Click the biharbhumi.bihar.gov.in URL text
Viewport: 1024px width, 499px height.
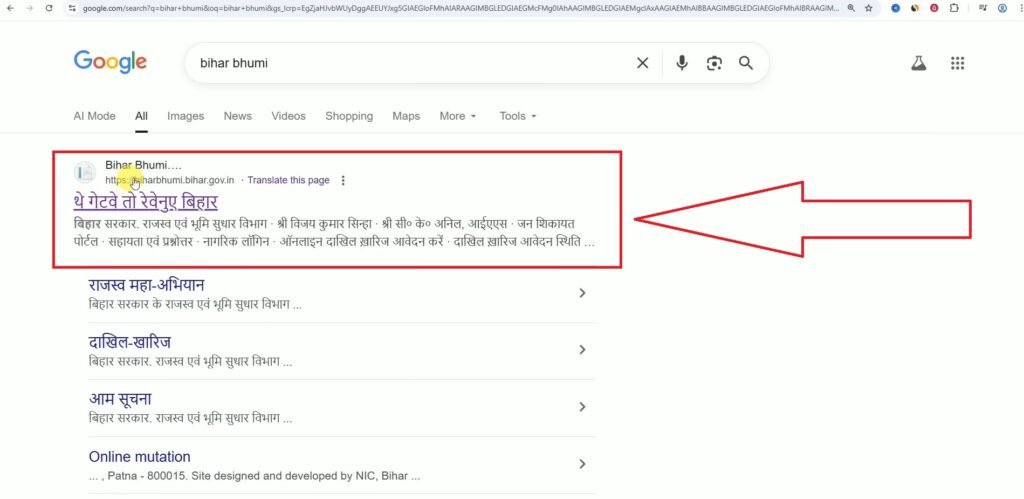pos(170,180)
